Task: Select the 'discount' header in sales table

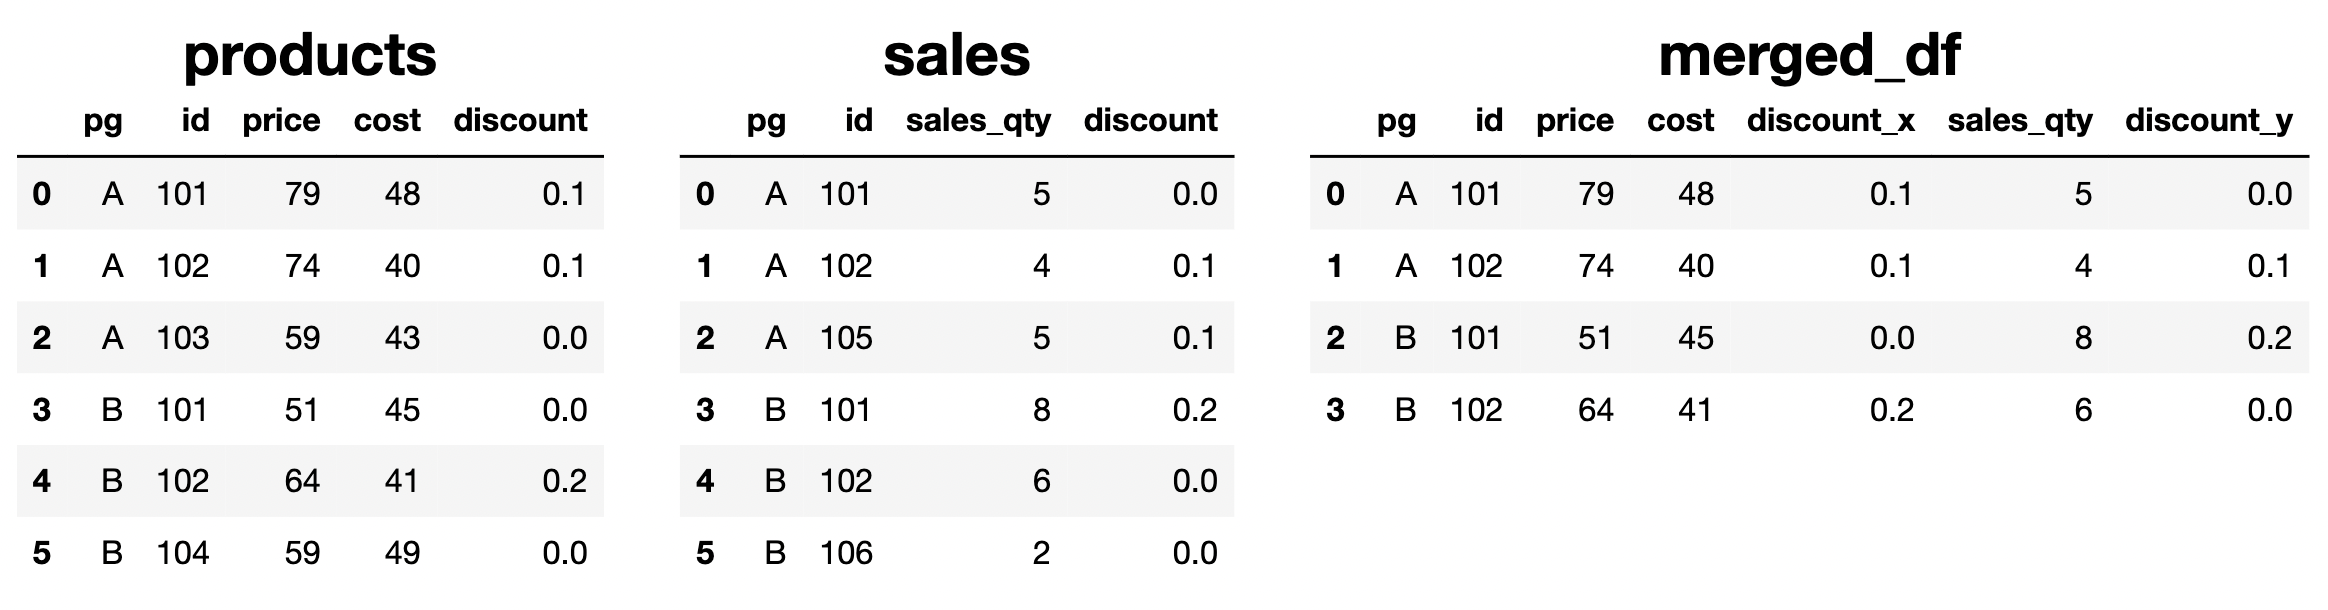Action: (1150, 121)
